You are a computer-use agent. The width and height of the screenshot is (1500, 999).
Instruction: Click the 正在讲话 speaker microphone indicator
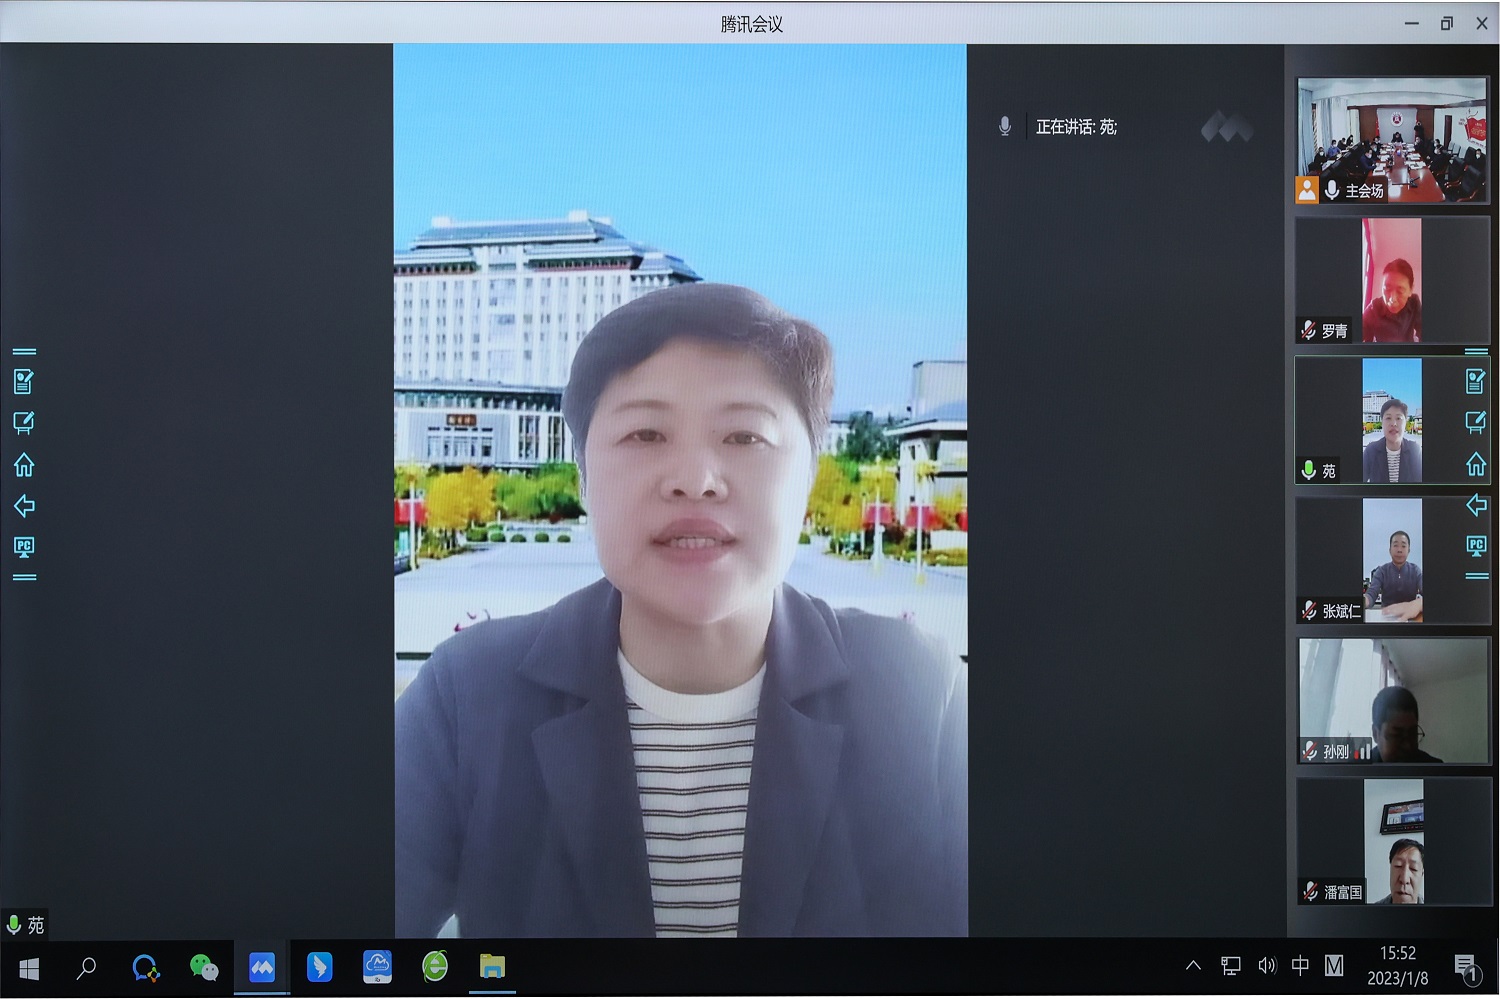[x=1005, y=126]
